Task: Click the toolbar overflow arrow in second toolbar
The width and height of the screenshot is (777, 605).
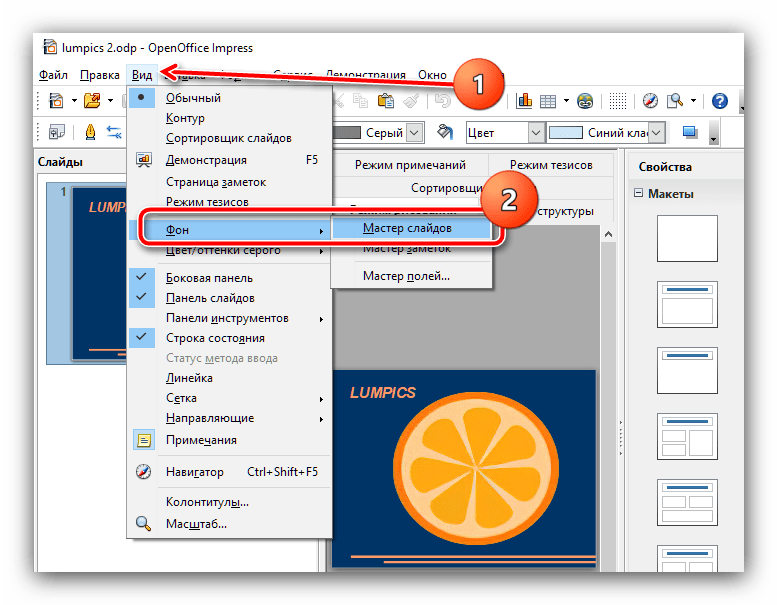Action: click(x=714, y=133)
